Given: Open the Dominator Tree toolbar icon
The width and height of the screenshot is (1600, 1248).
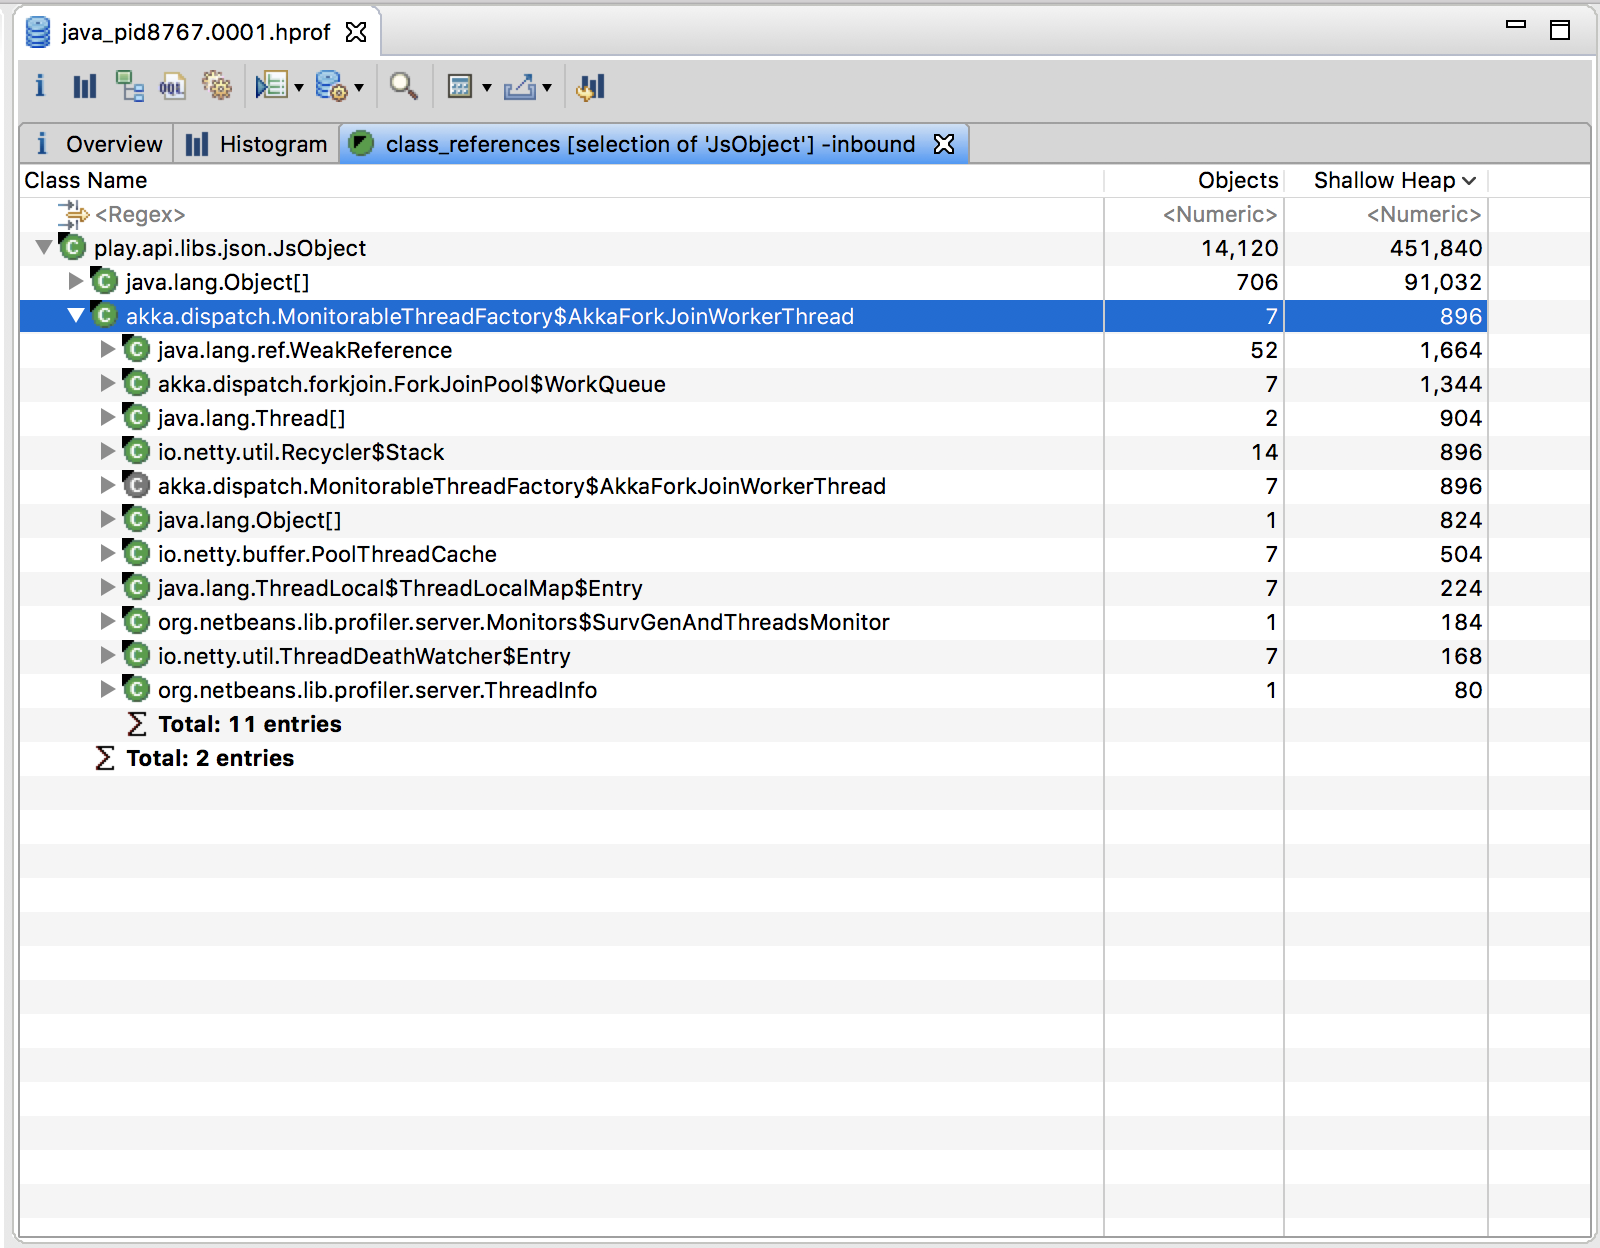Looking at the screenshot, I should (x=129, y=86).
